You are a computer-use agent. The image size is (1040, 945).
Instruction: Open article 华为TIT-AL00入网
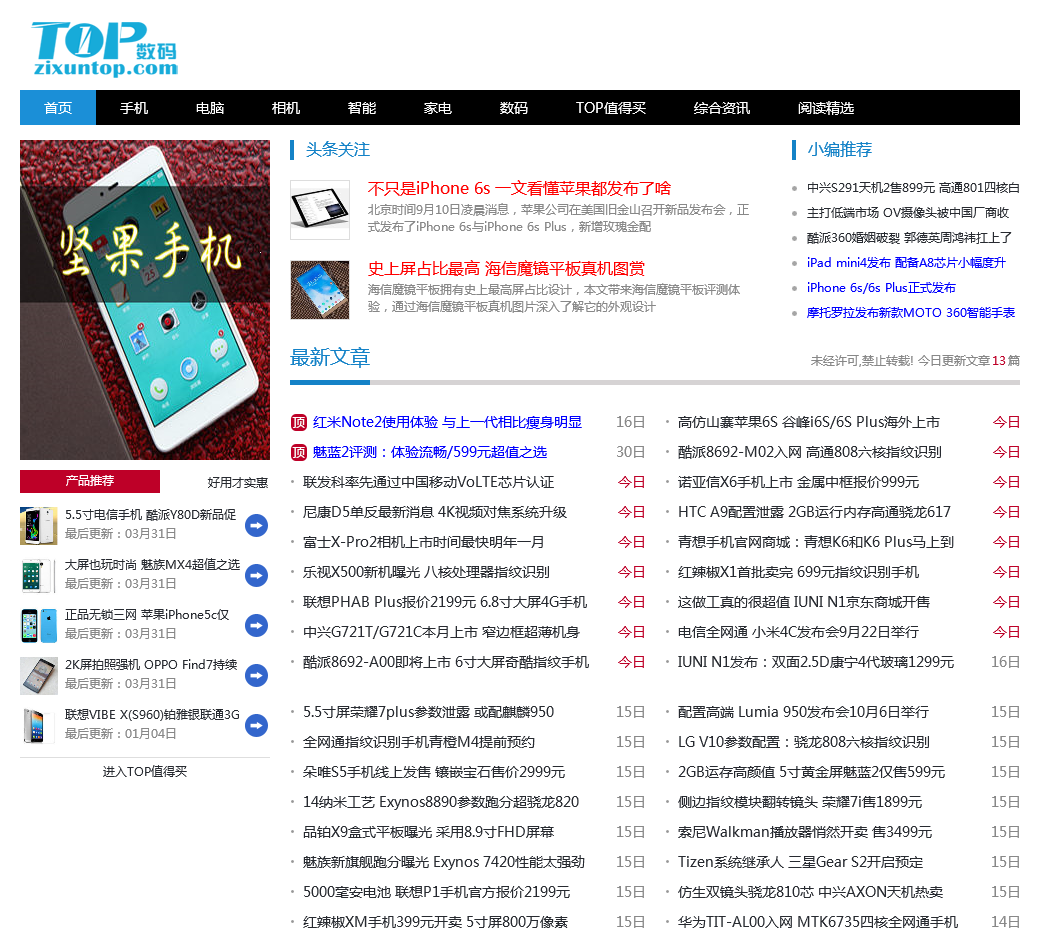click(x=817, y=922)
